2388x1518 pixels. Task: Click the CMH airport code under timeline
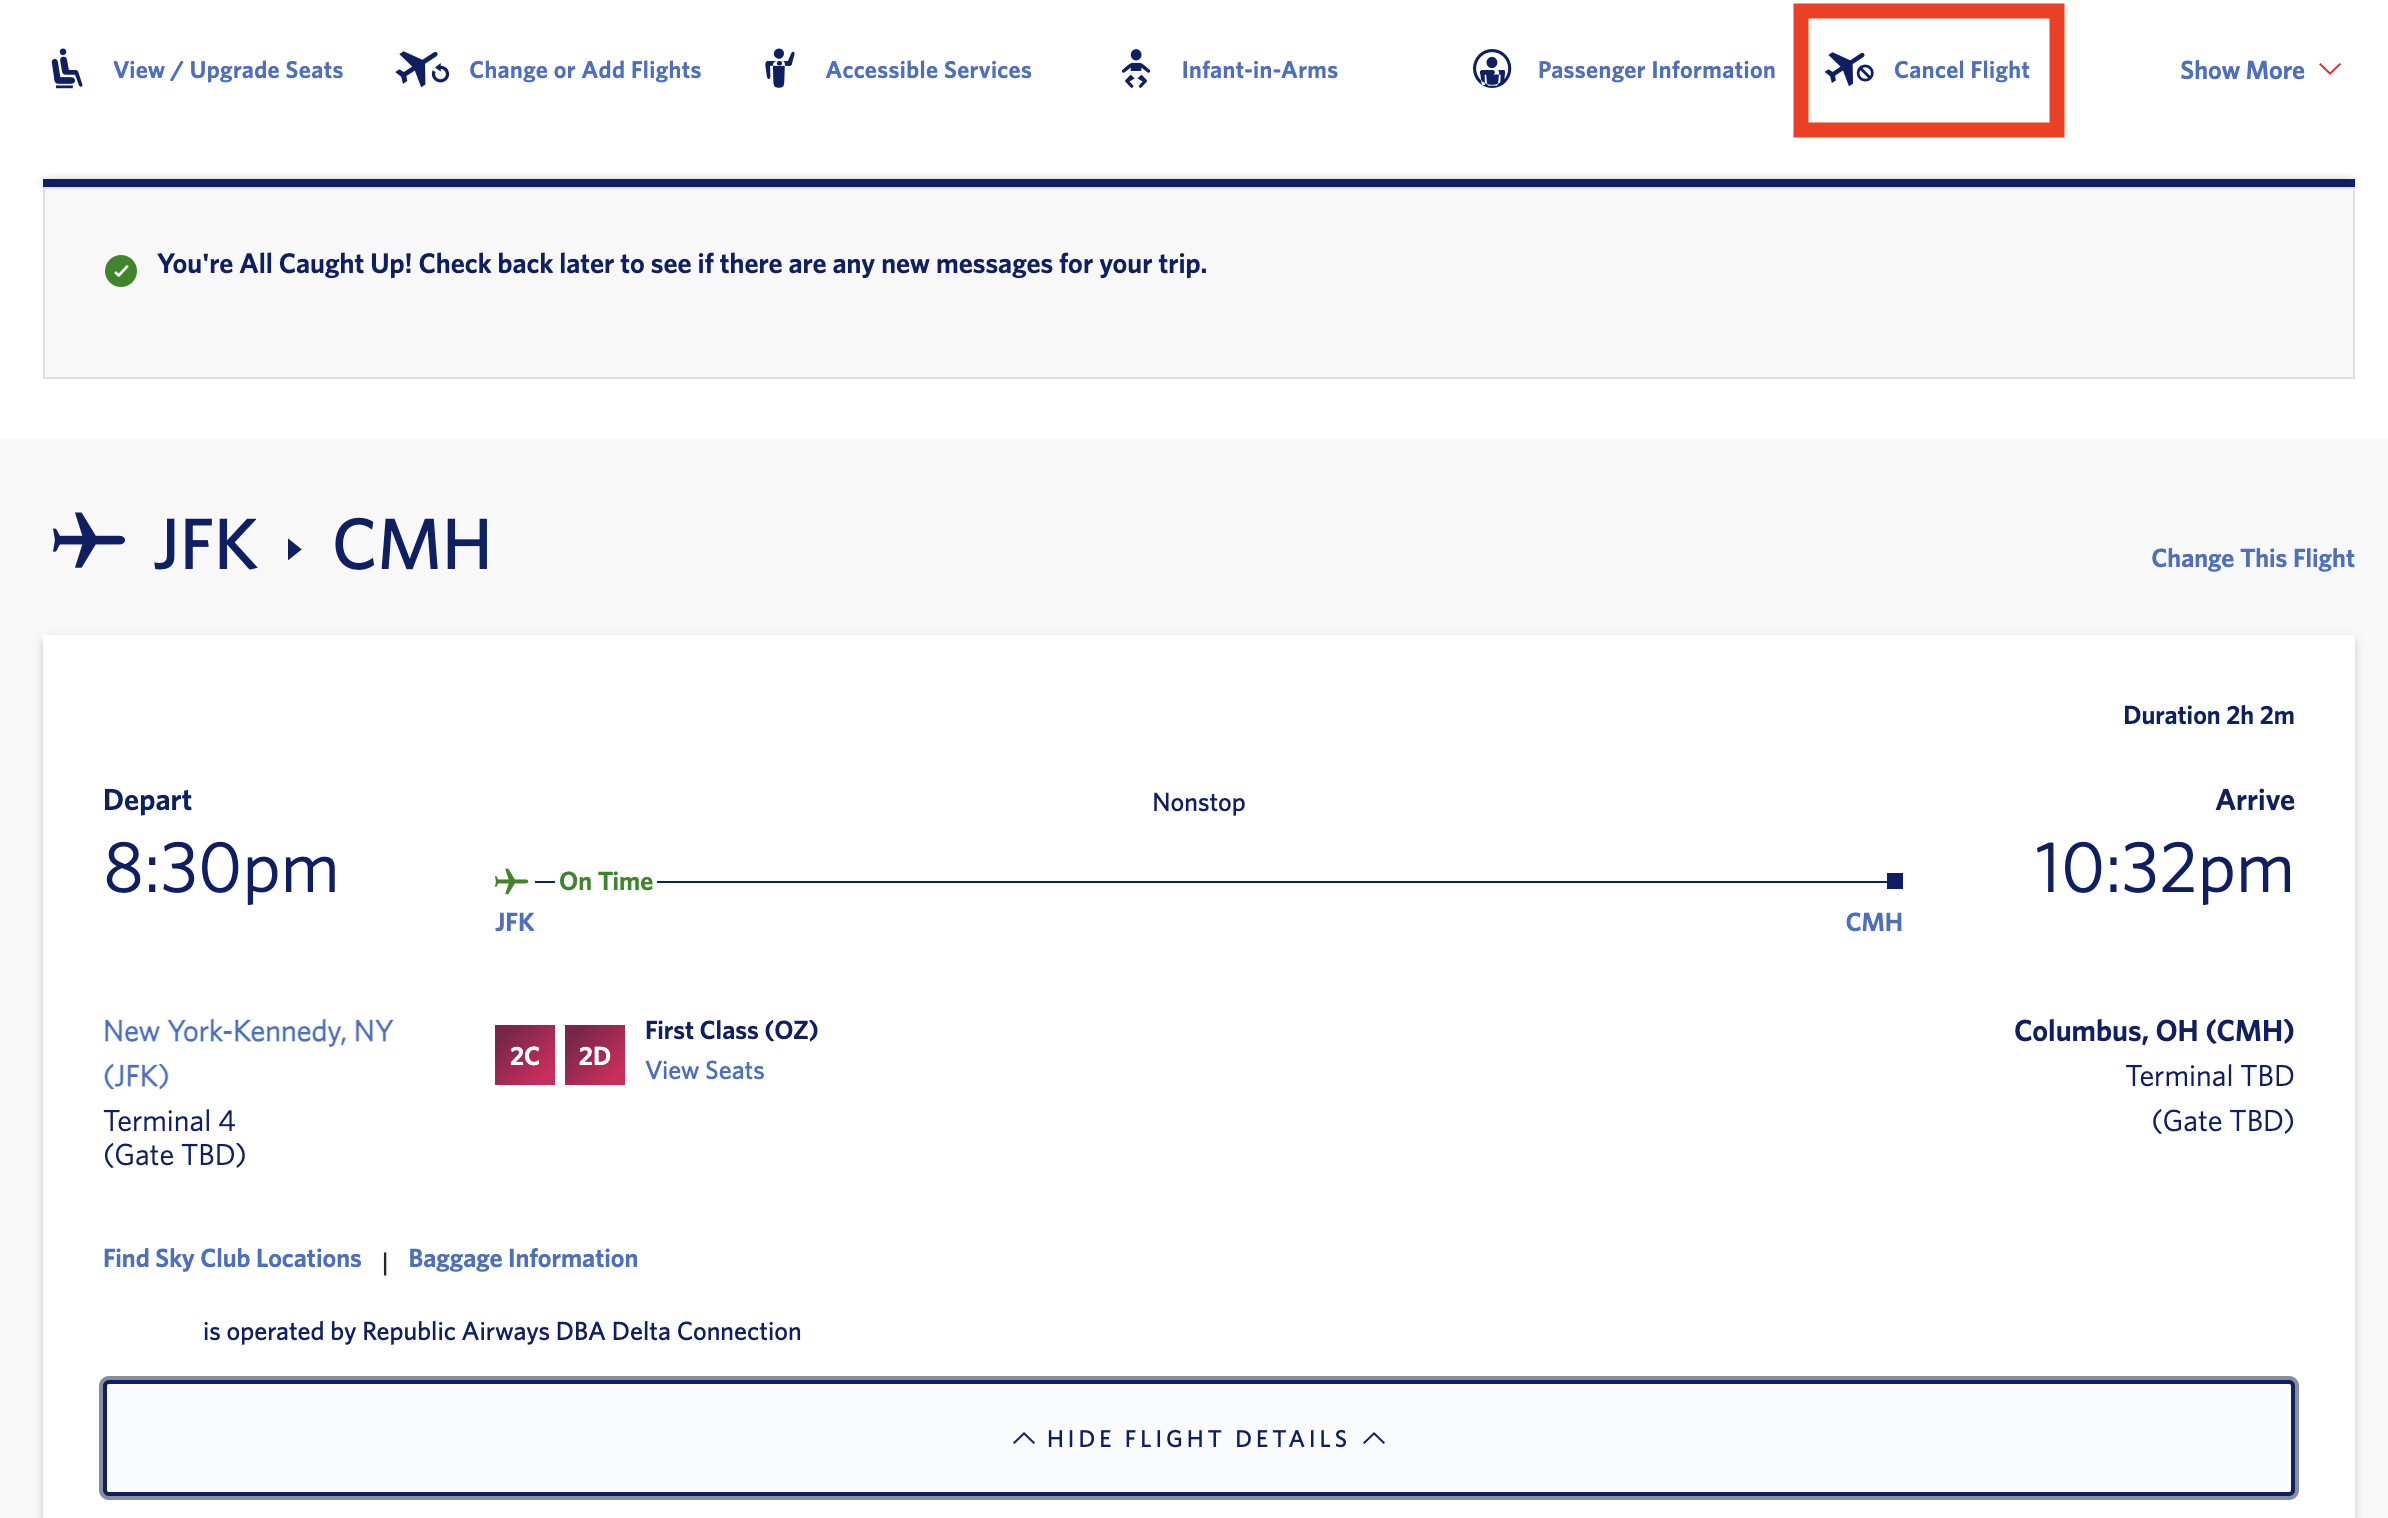point(1873,922)
